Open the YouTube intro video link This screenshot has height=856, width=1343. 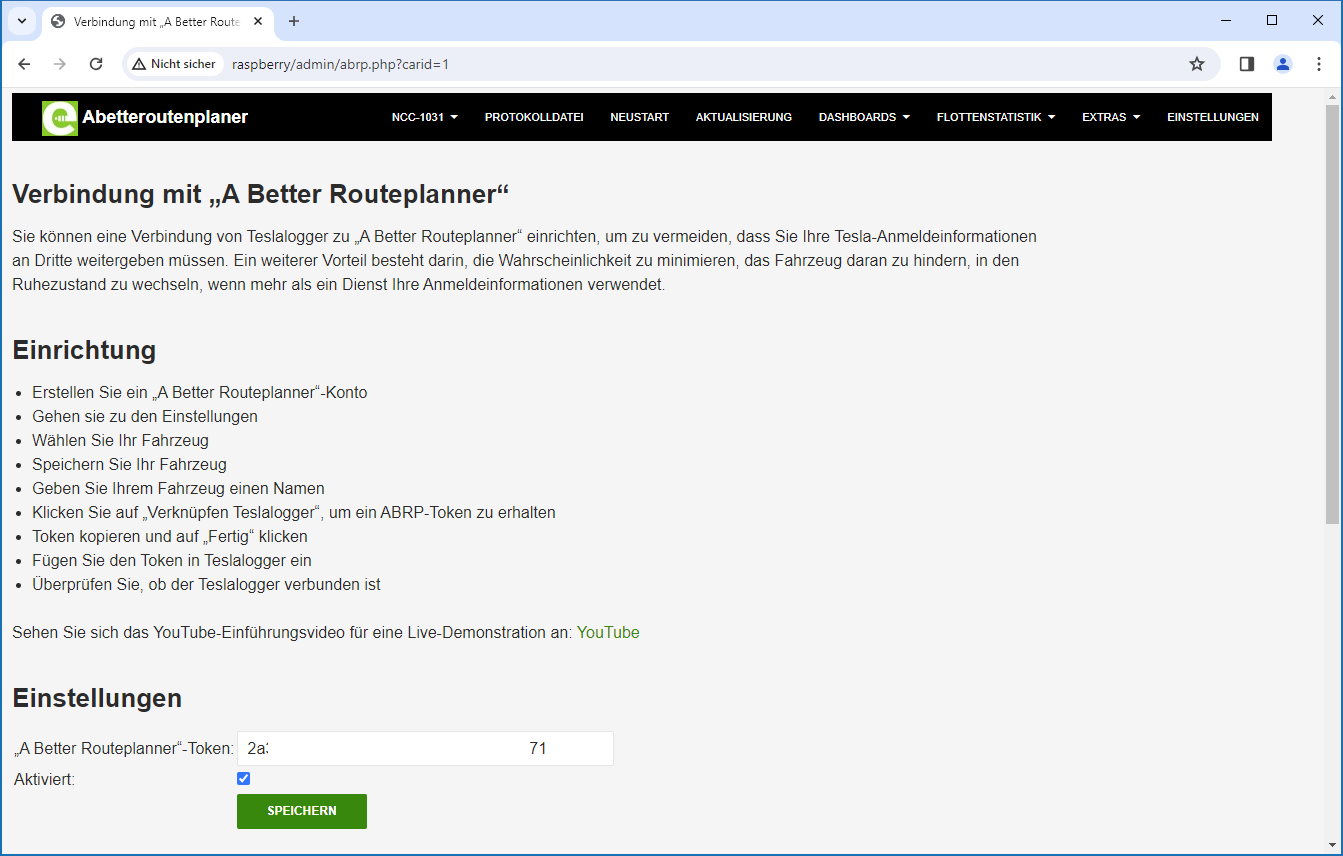pos(607,632)
